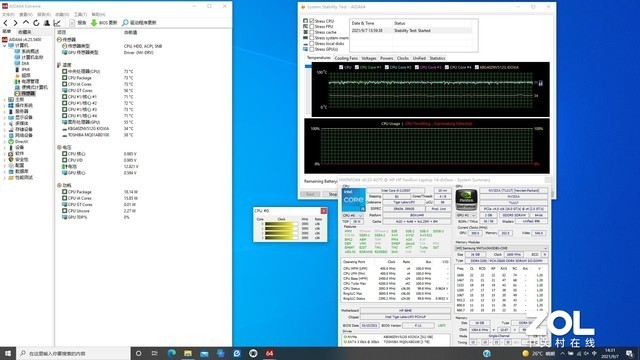
Task: Click the NVIDIA GeForce logo in HWiNFO
Action: click(x=466, y=200)
